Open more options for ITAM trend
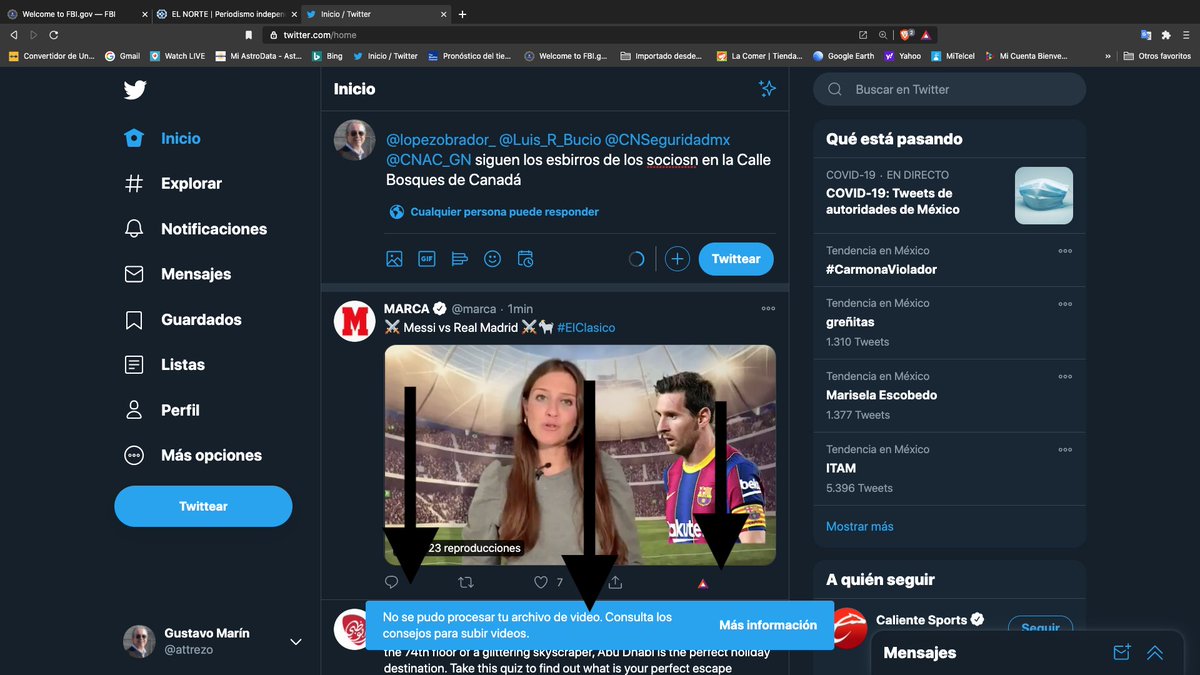This screenshot has width=1200, height=675. tap(1065, 450)
